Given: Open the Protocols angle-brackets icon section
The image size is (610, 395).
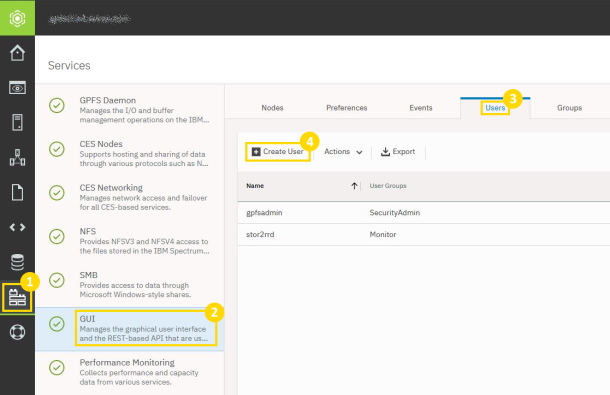Looking at the screenshot, I should pyautogui.click(x=17, y=227).
